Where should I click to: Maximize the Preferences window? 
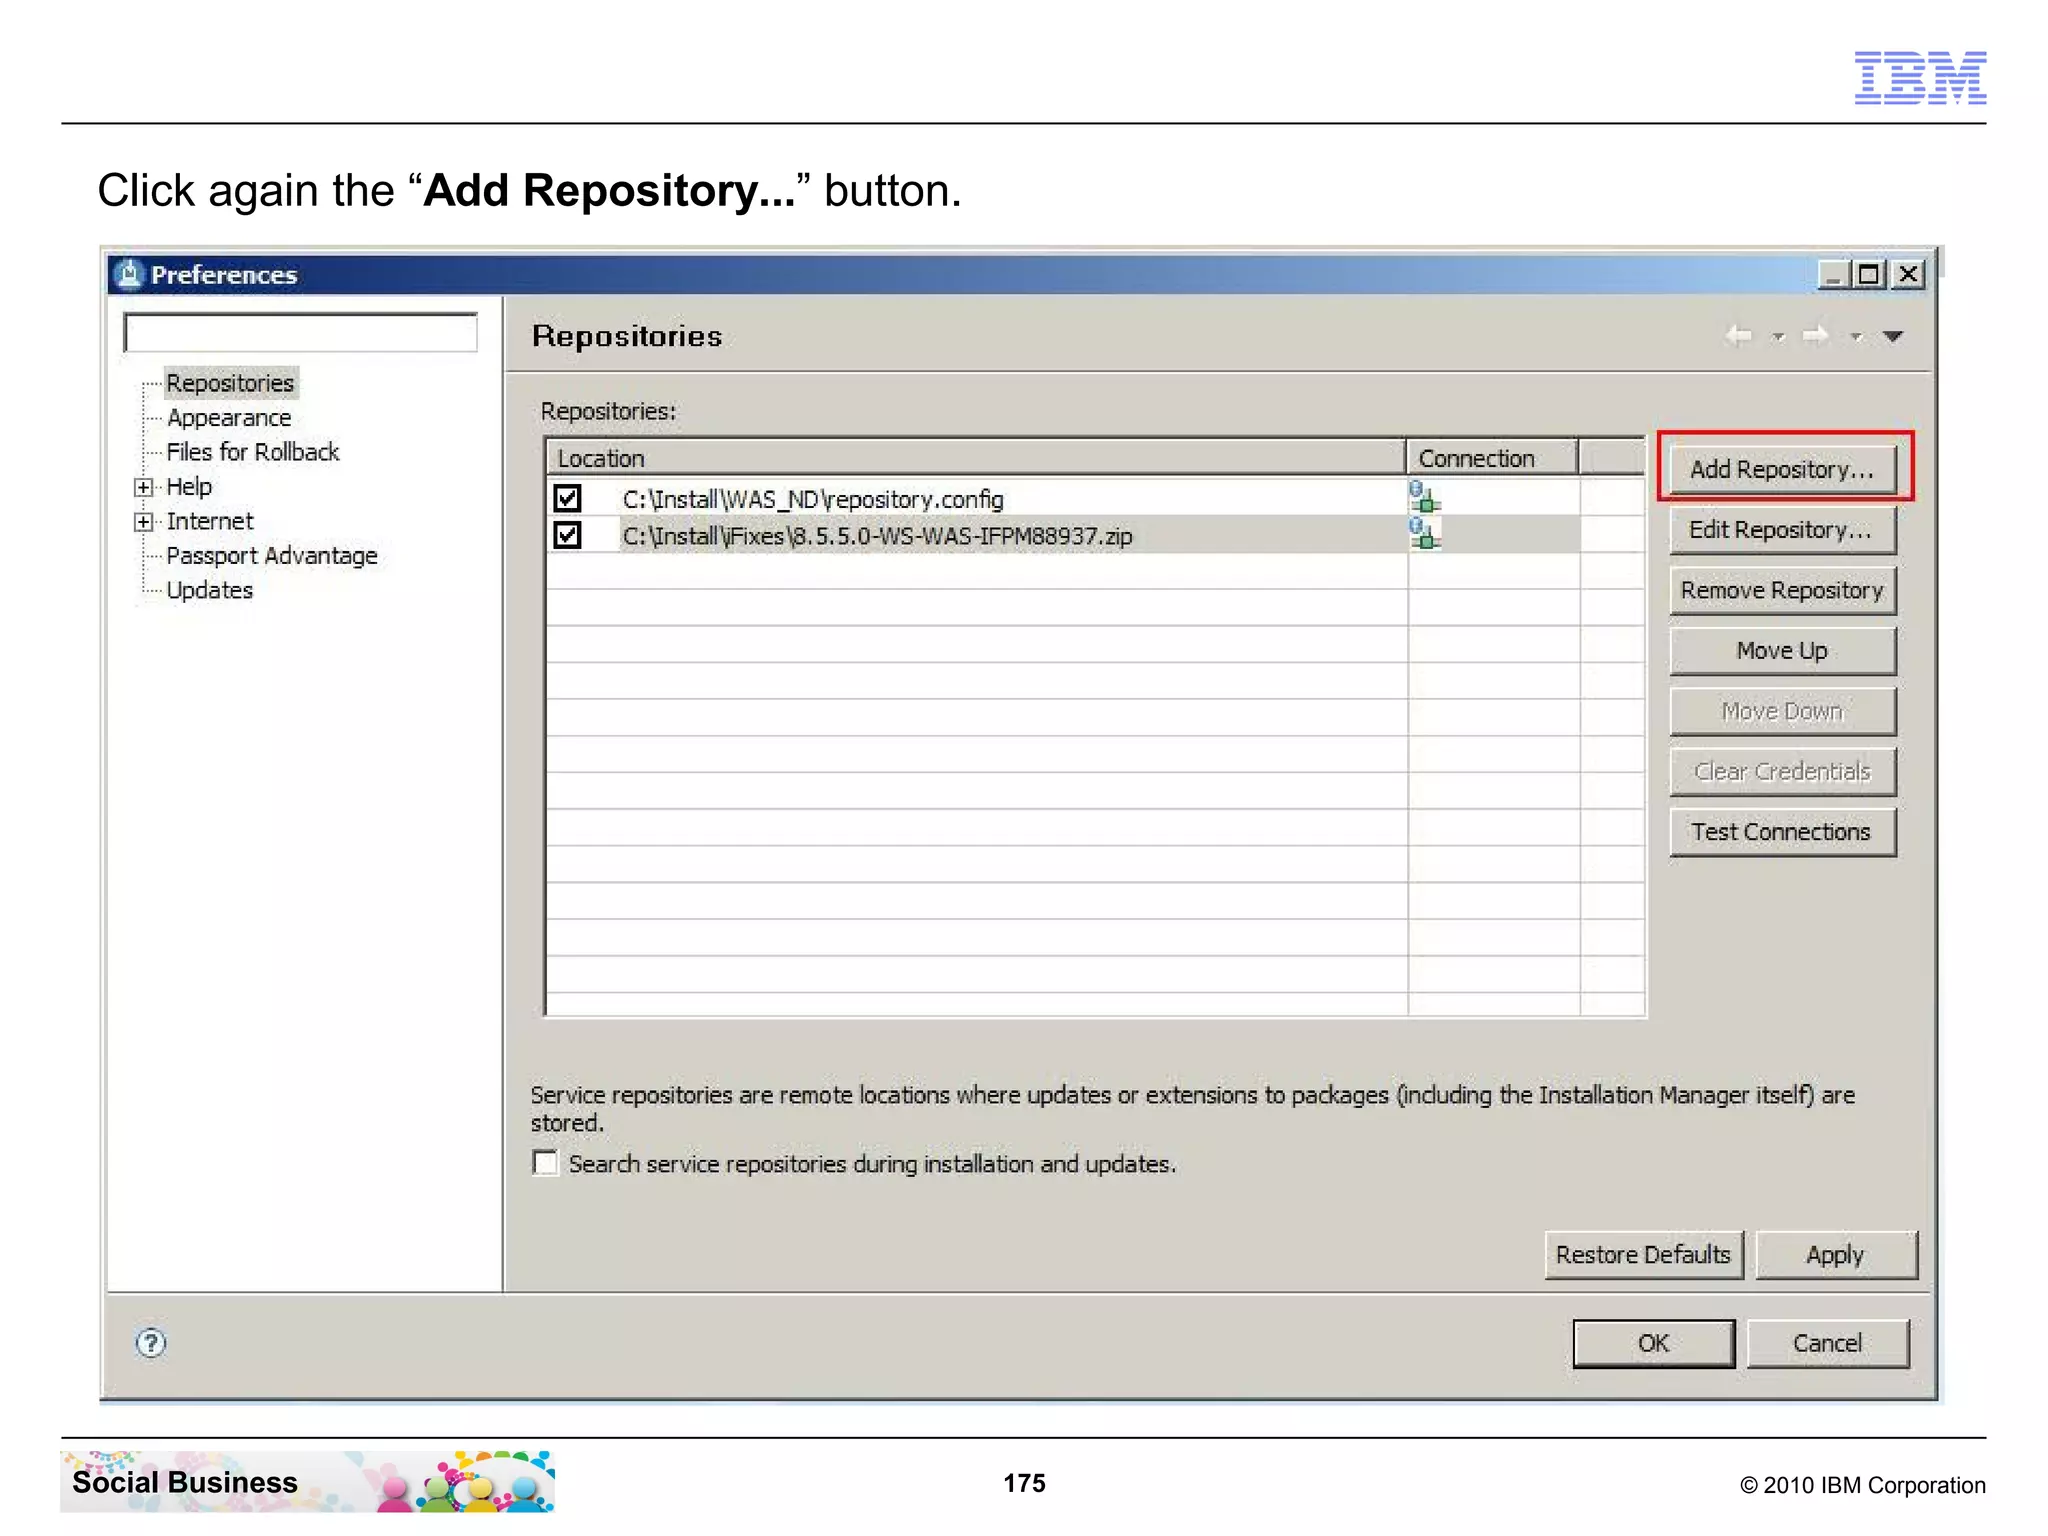point(1869,274)
